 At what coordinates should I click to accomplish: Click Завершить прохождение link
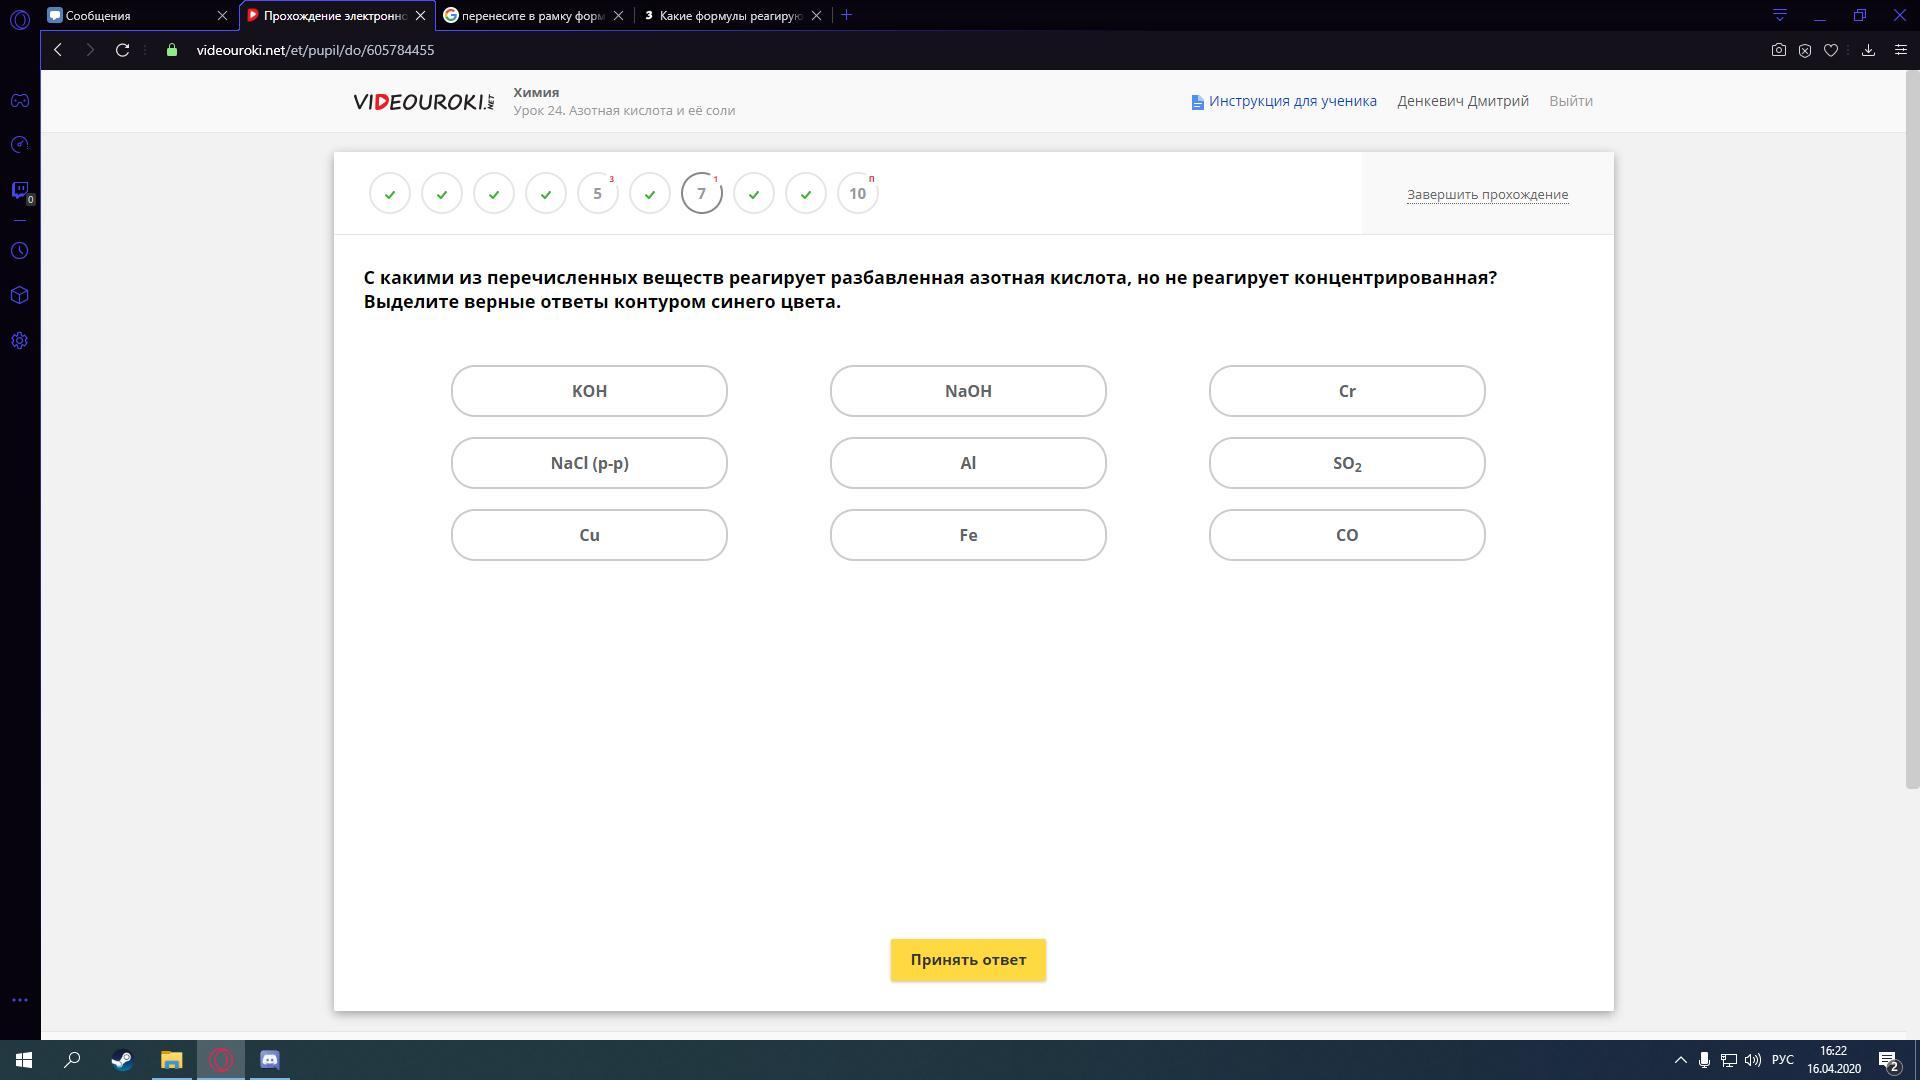coord(1487,195)
